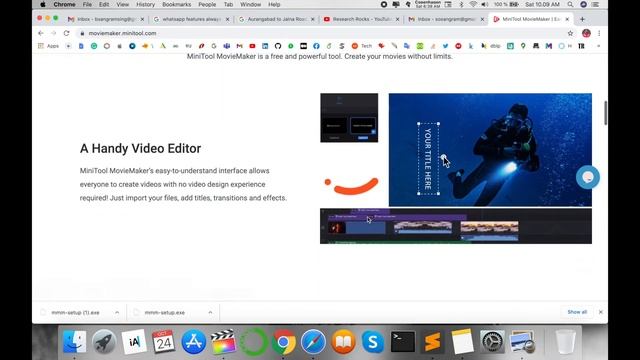
Task: Open the blue chat bubble widget
Action: (x=588, y=177)
